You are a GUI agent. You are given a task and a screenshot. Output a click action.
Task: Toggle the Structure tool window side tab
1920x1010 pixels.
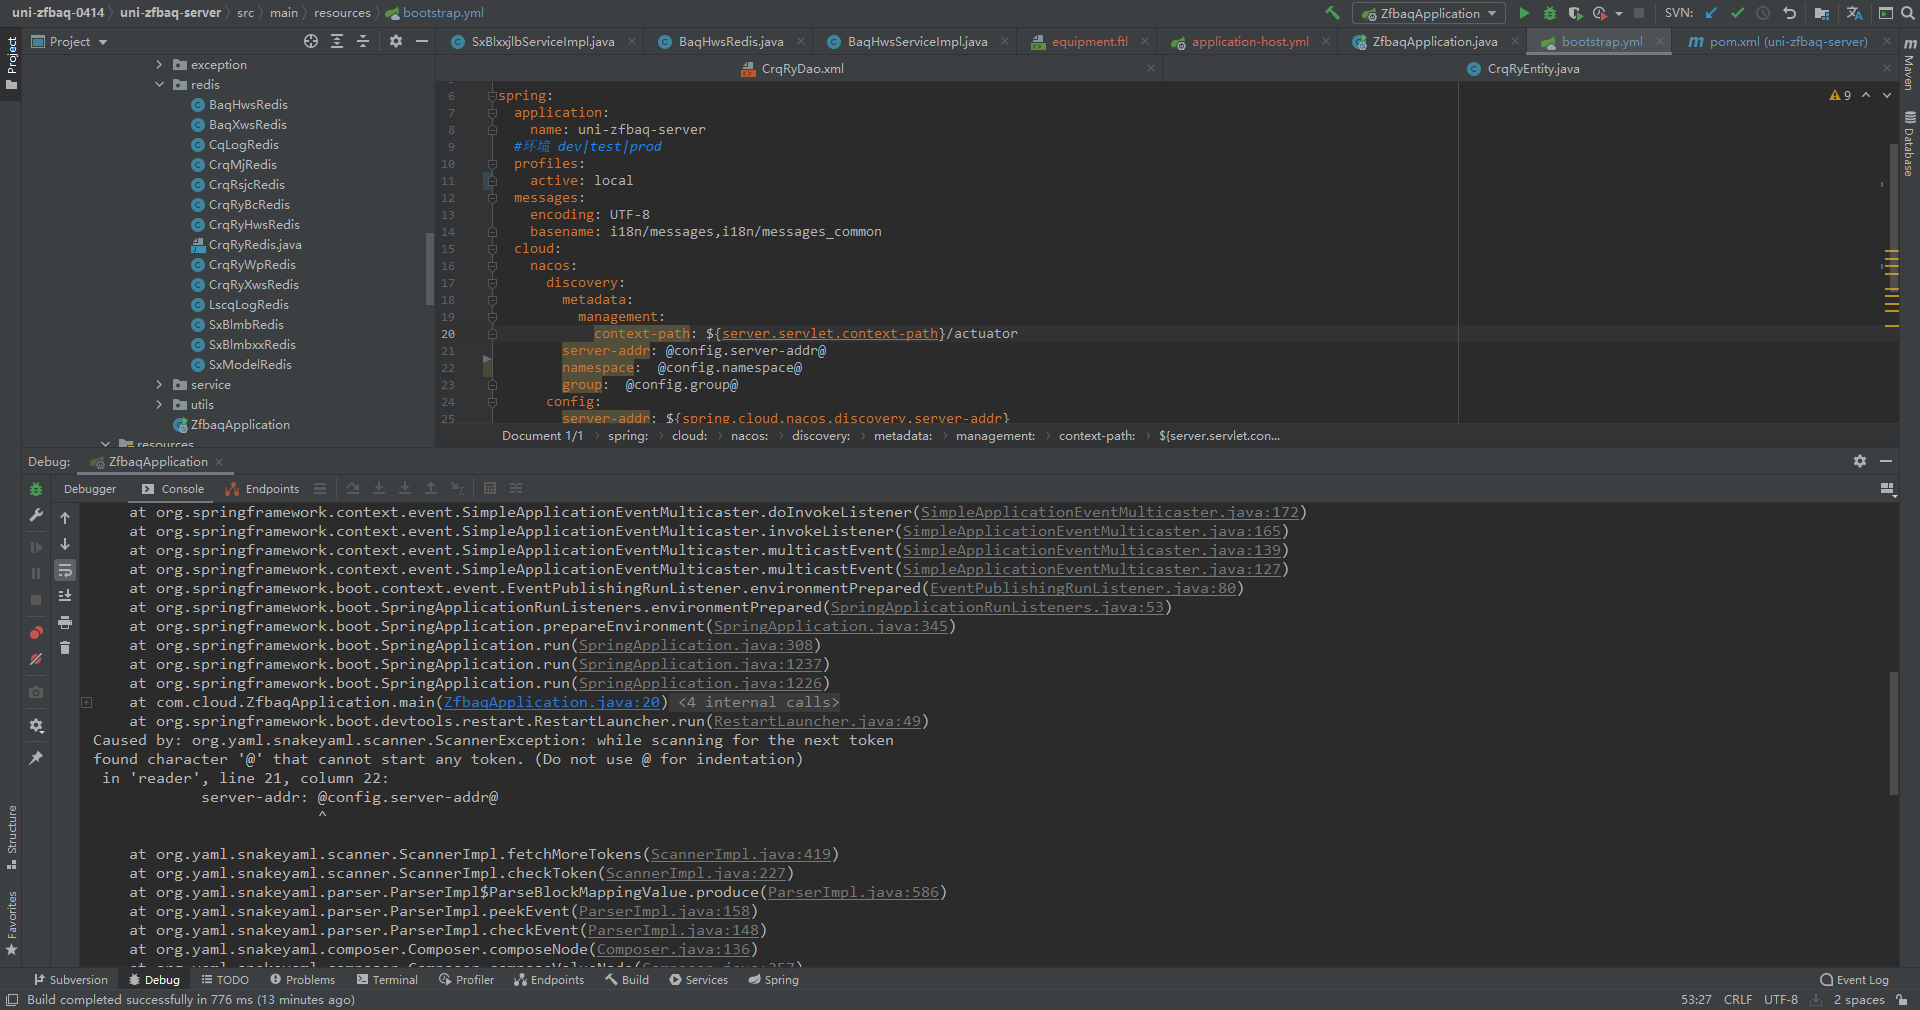point(11,837)
